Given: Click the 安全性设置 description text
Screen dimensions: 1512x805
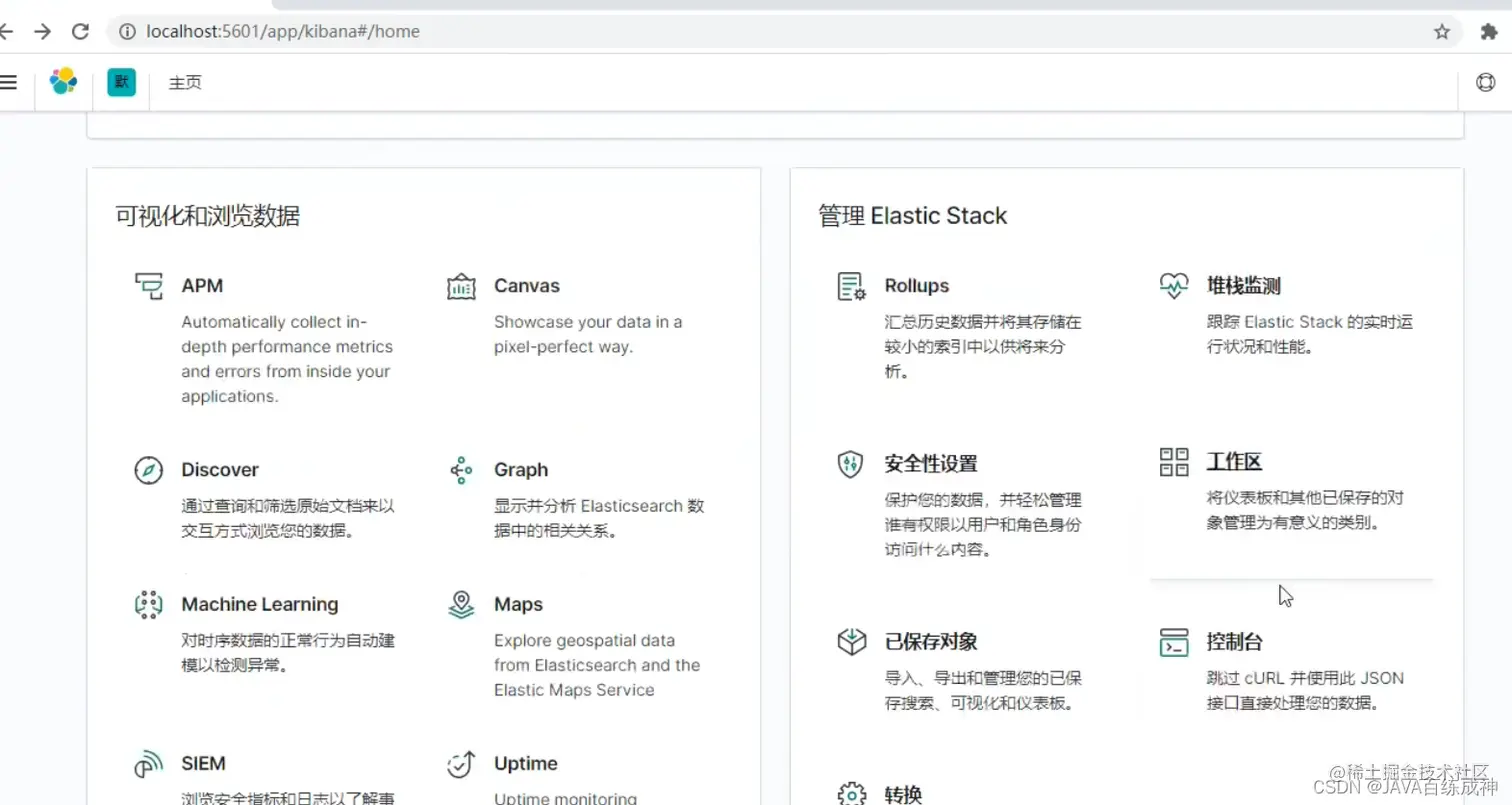Looking at the screenshot, I should point(983,525).
